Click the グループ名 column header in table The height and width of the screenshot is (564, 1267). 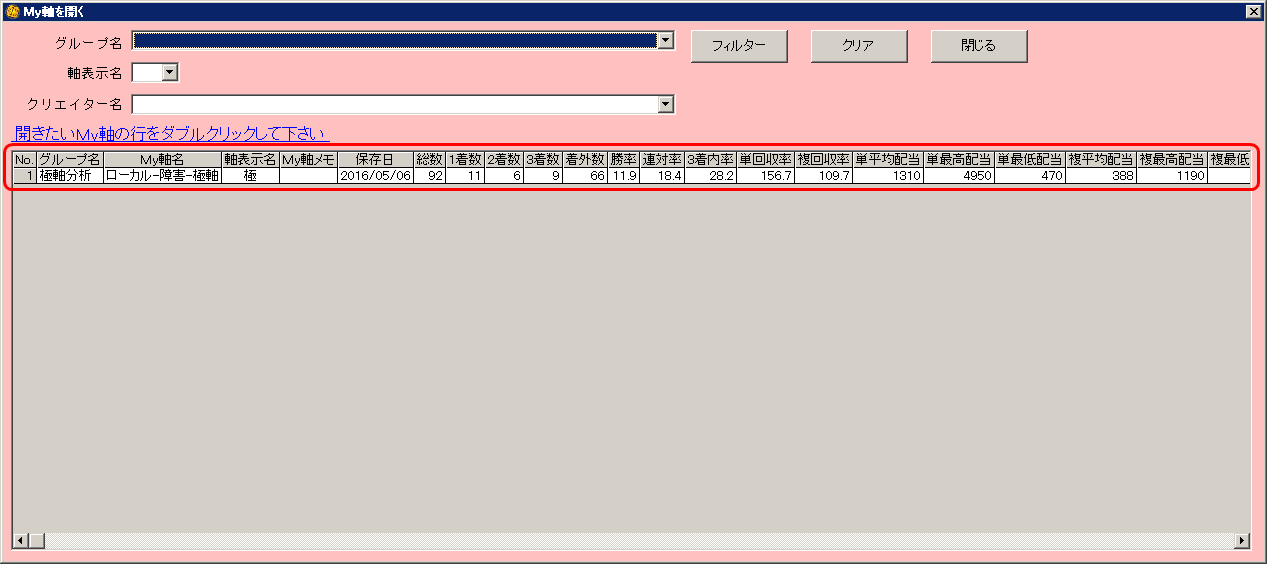coord(69,159)
